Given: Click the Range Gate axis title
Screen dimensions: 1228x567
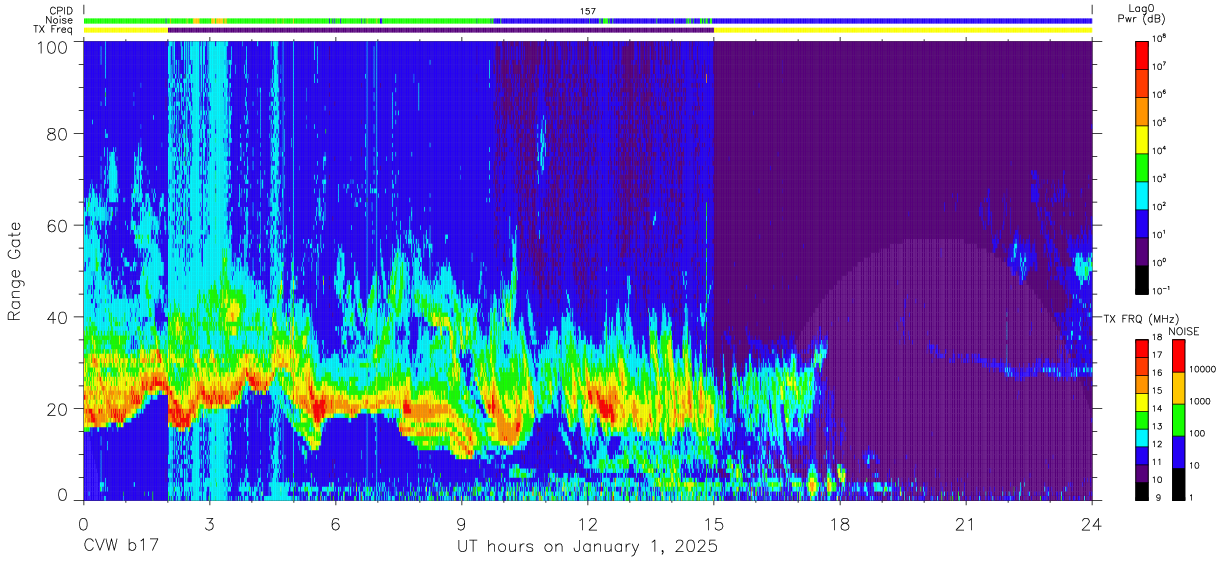Looking at the screenshot, I should pos(15,270).
